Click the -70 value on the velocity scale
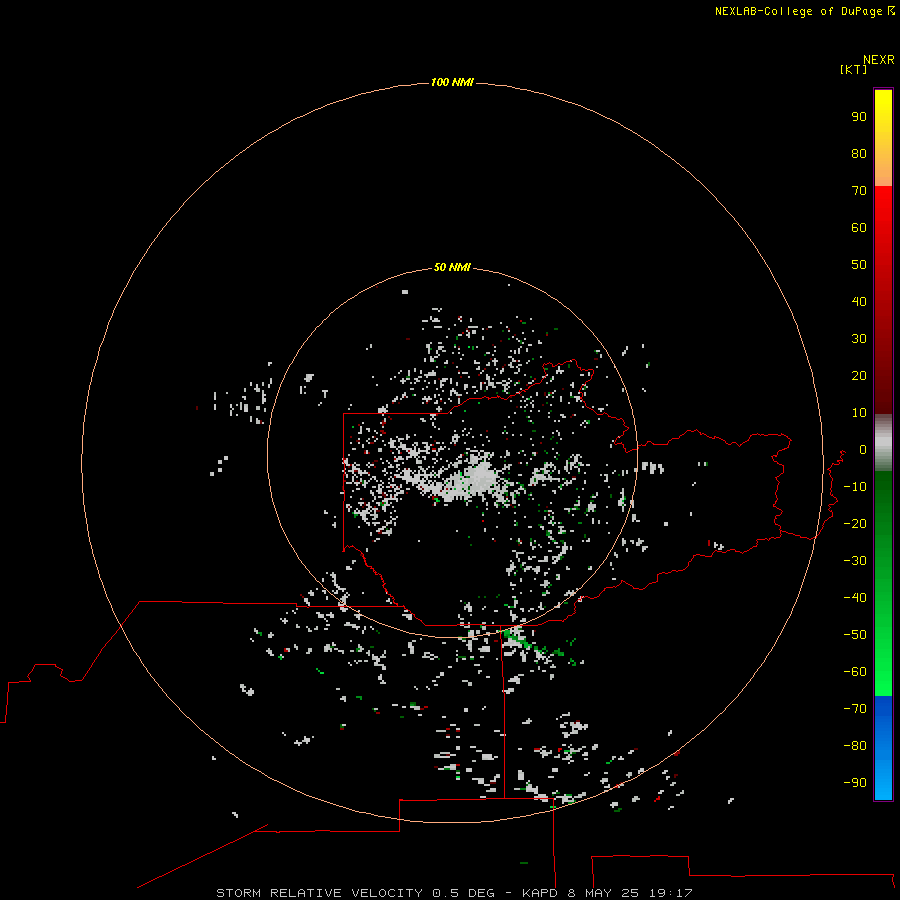This screenshot has height=900, width=900. (x=855, y=709)
